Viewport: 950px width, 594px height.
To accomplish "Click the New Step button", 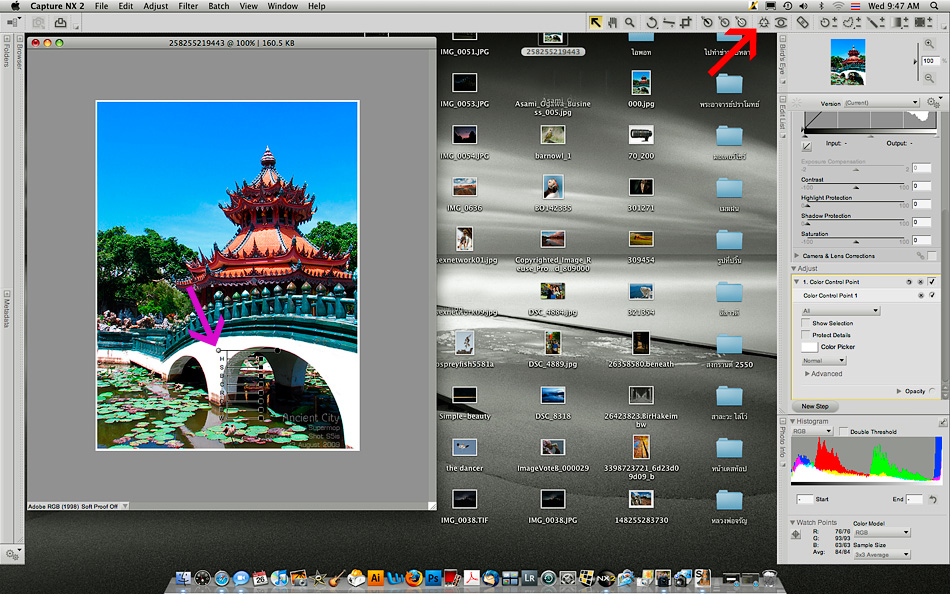I will pos(815,406).
